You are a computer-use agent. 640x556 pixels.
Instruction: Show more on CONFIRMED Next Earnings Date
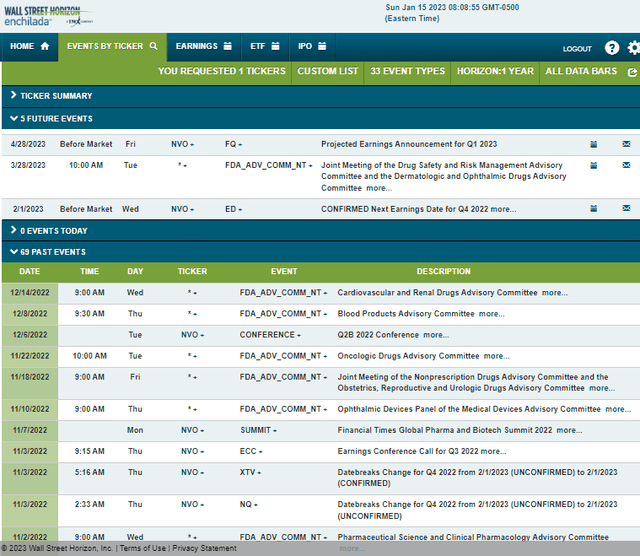pyautogui.click(x=503, y=209)
